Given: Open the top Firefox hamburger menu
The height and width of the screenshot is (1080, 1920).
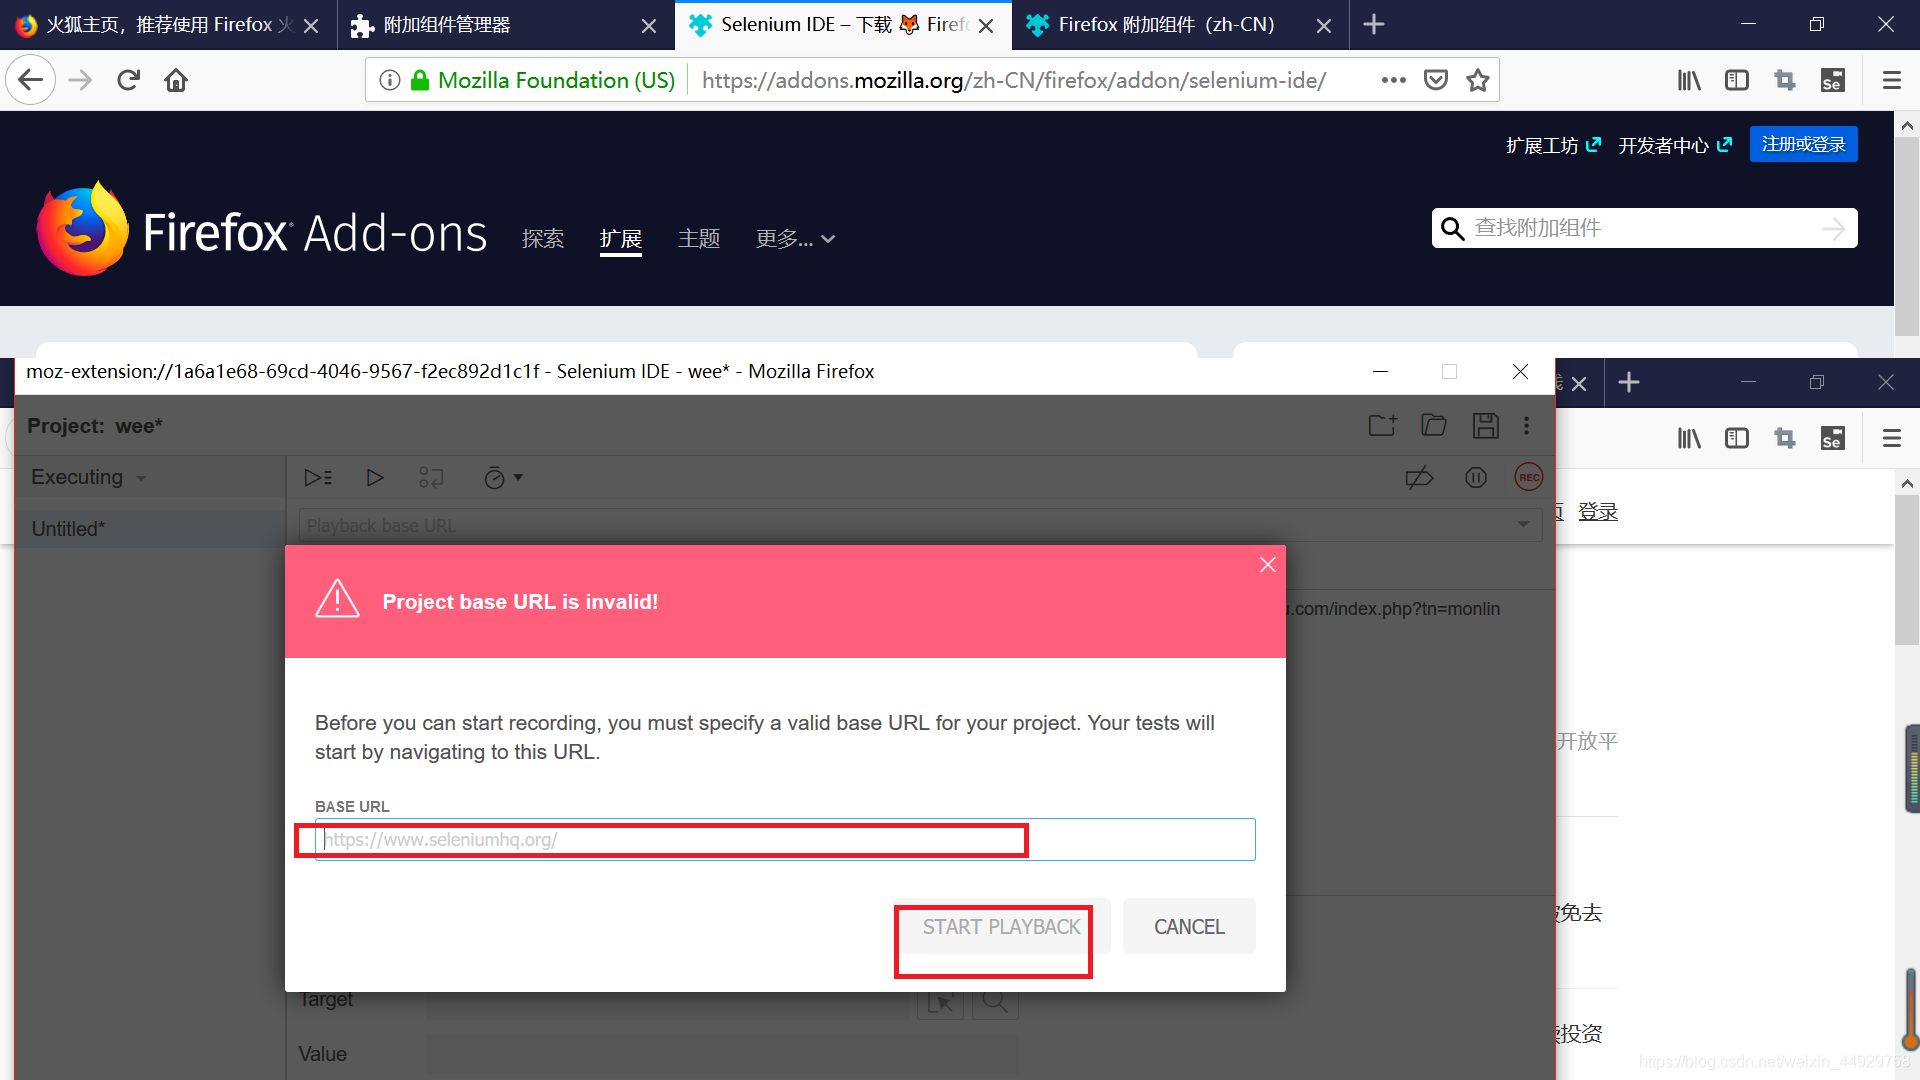Looking at the screenshot, I should (1892, 80).
